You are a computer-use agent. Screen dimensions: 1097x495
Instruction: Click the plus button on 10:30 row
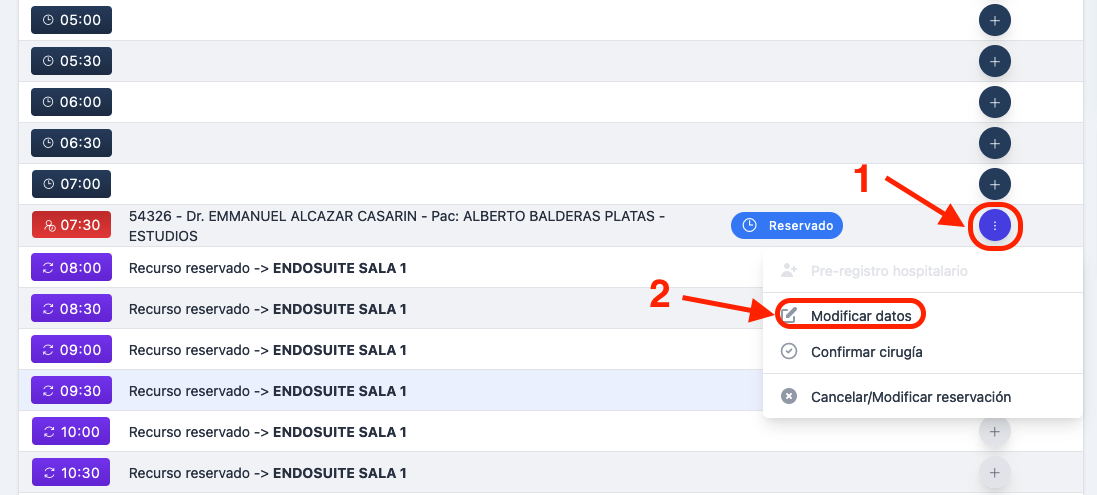point(994,472)
